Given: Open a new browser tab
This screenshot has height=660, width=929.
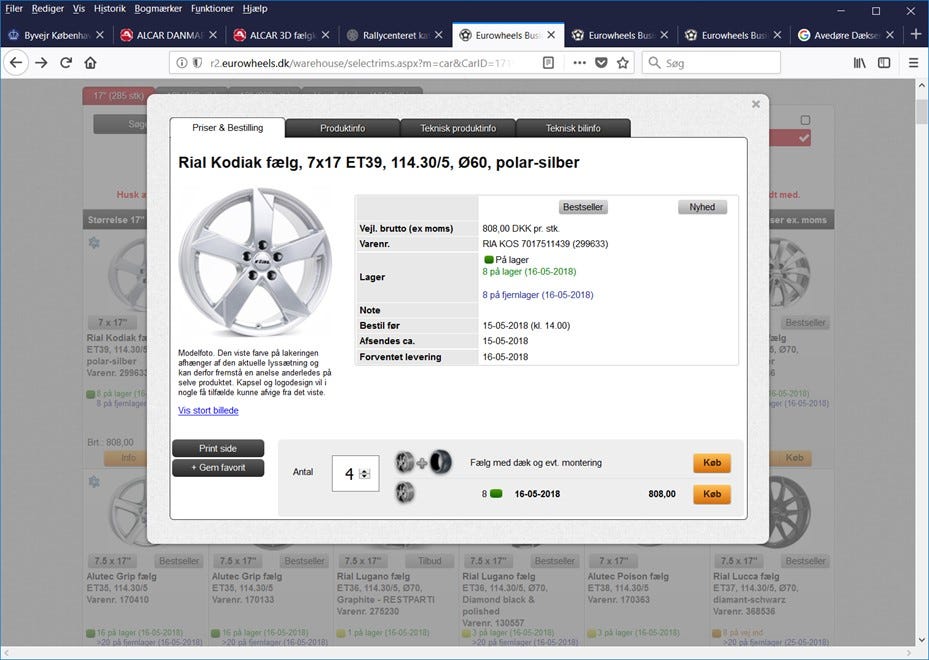Looking at the screenshot, I should (916, 34).
